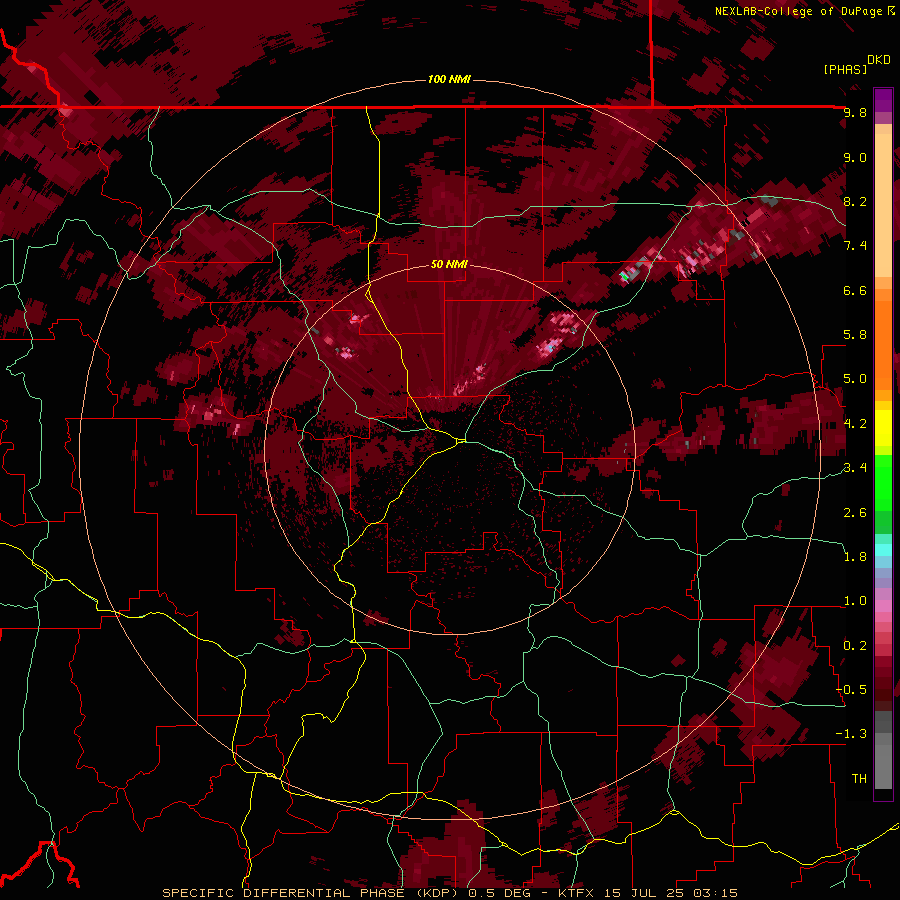Viewport: 900px width, 900px height.
Task: Click the -1.3 color scale label
Action: click(x=851, y=734)
